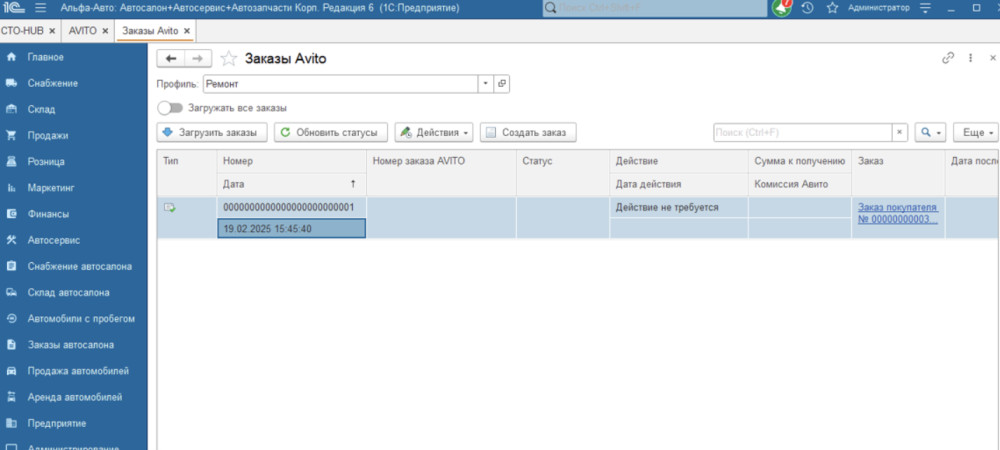Screen dimensions: 1000x450
Task: Open favorites star in title bar
Action: pyautogui.click(x=832, y=8)
